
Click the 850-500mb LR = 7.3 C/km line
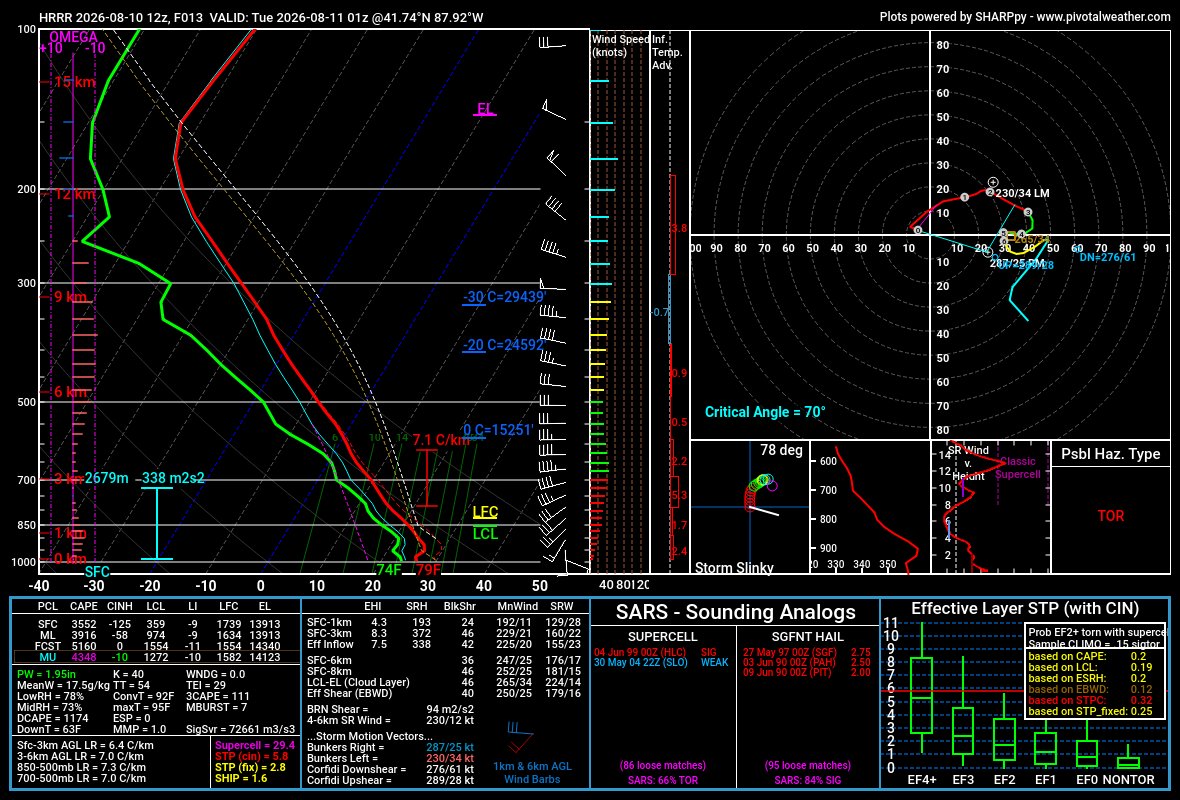[x=81, y=767]
